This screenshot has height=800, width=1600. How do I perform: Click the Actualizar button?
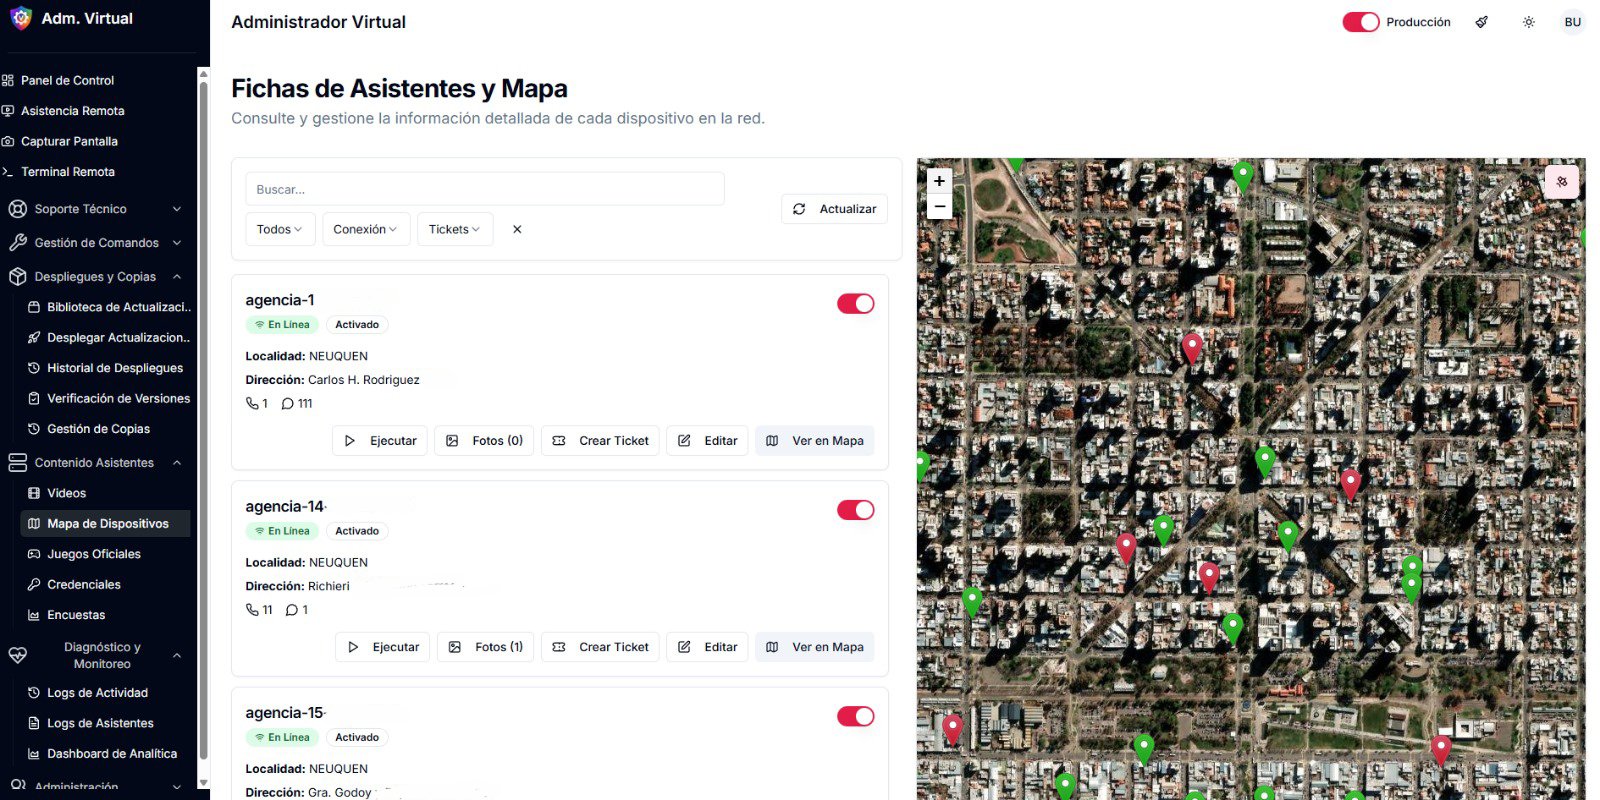coord(834,209)
